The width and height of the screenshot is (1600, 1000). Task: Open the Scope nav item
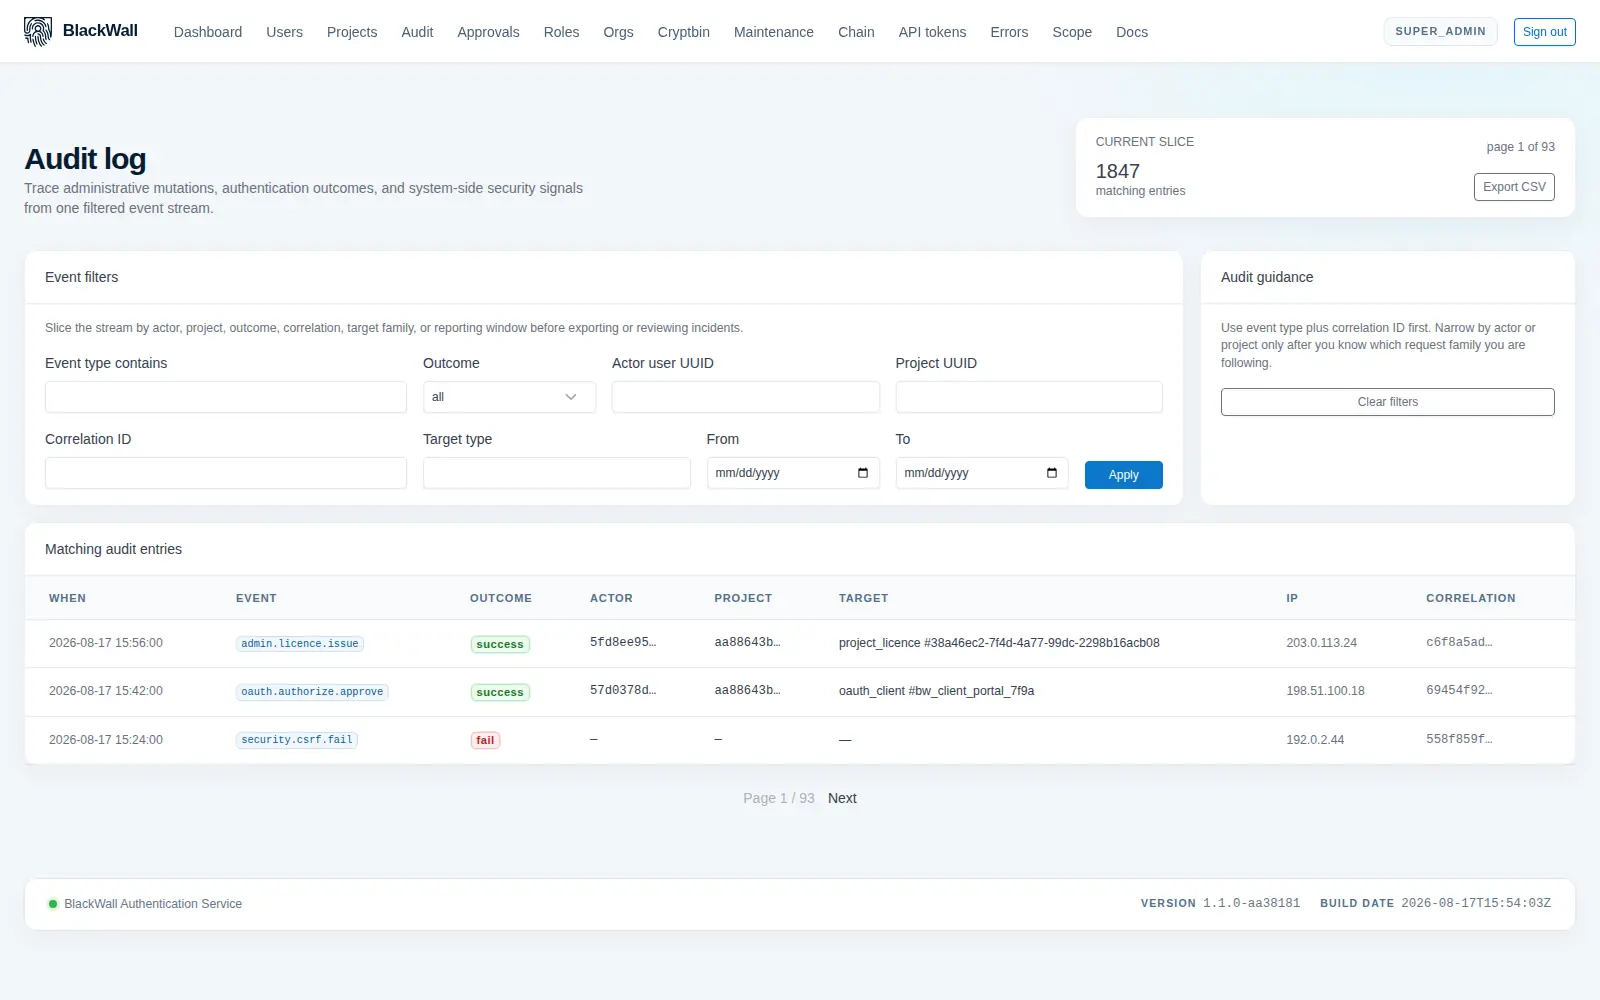coord(1072,32)
